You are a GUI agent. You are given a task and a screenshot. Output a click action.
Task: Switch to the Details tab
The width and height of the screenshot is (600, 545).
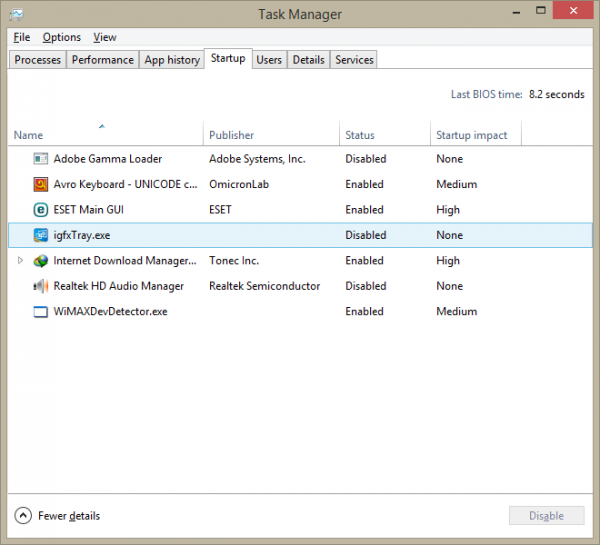[308, 60]
